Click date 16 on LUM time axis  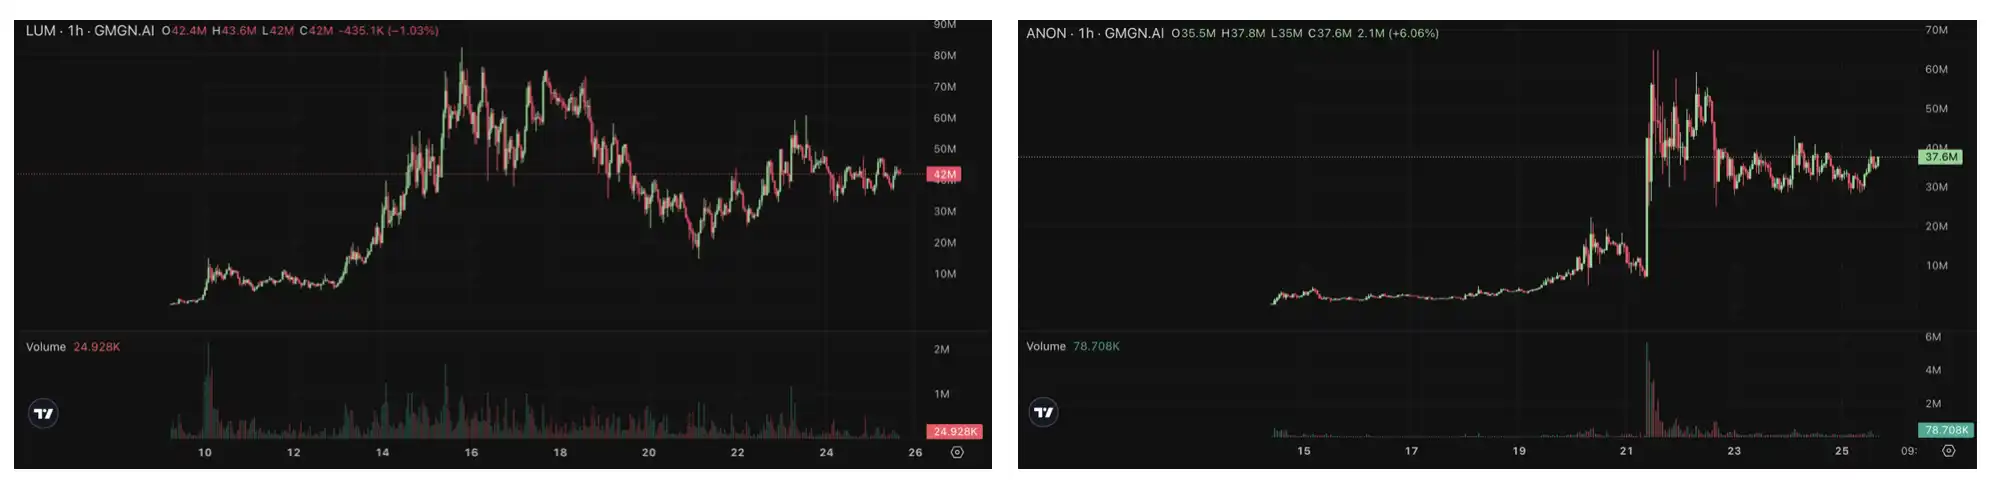coord(471,453)
